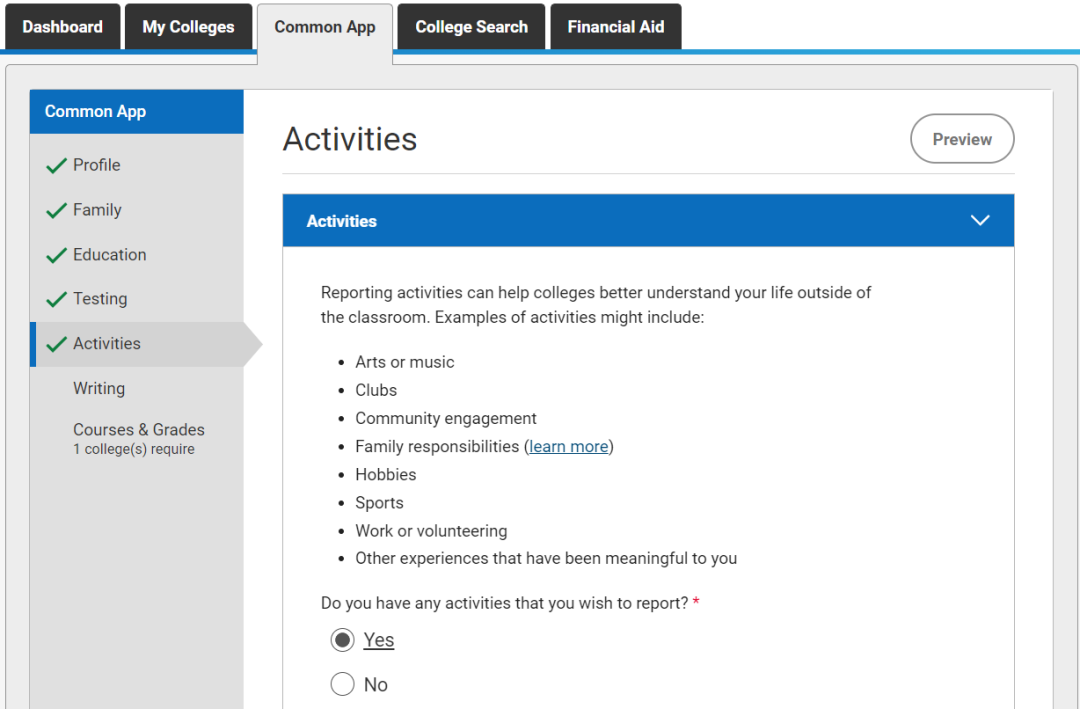The height and width of the screenshot is (709, 1080).
Task: Switch to the Dashboard tab
Action: click(x=62, y=27)
